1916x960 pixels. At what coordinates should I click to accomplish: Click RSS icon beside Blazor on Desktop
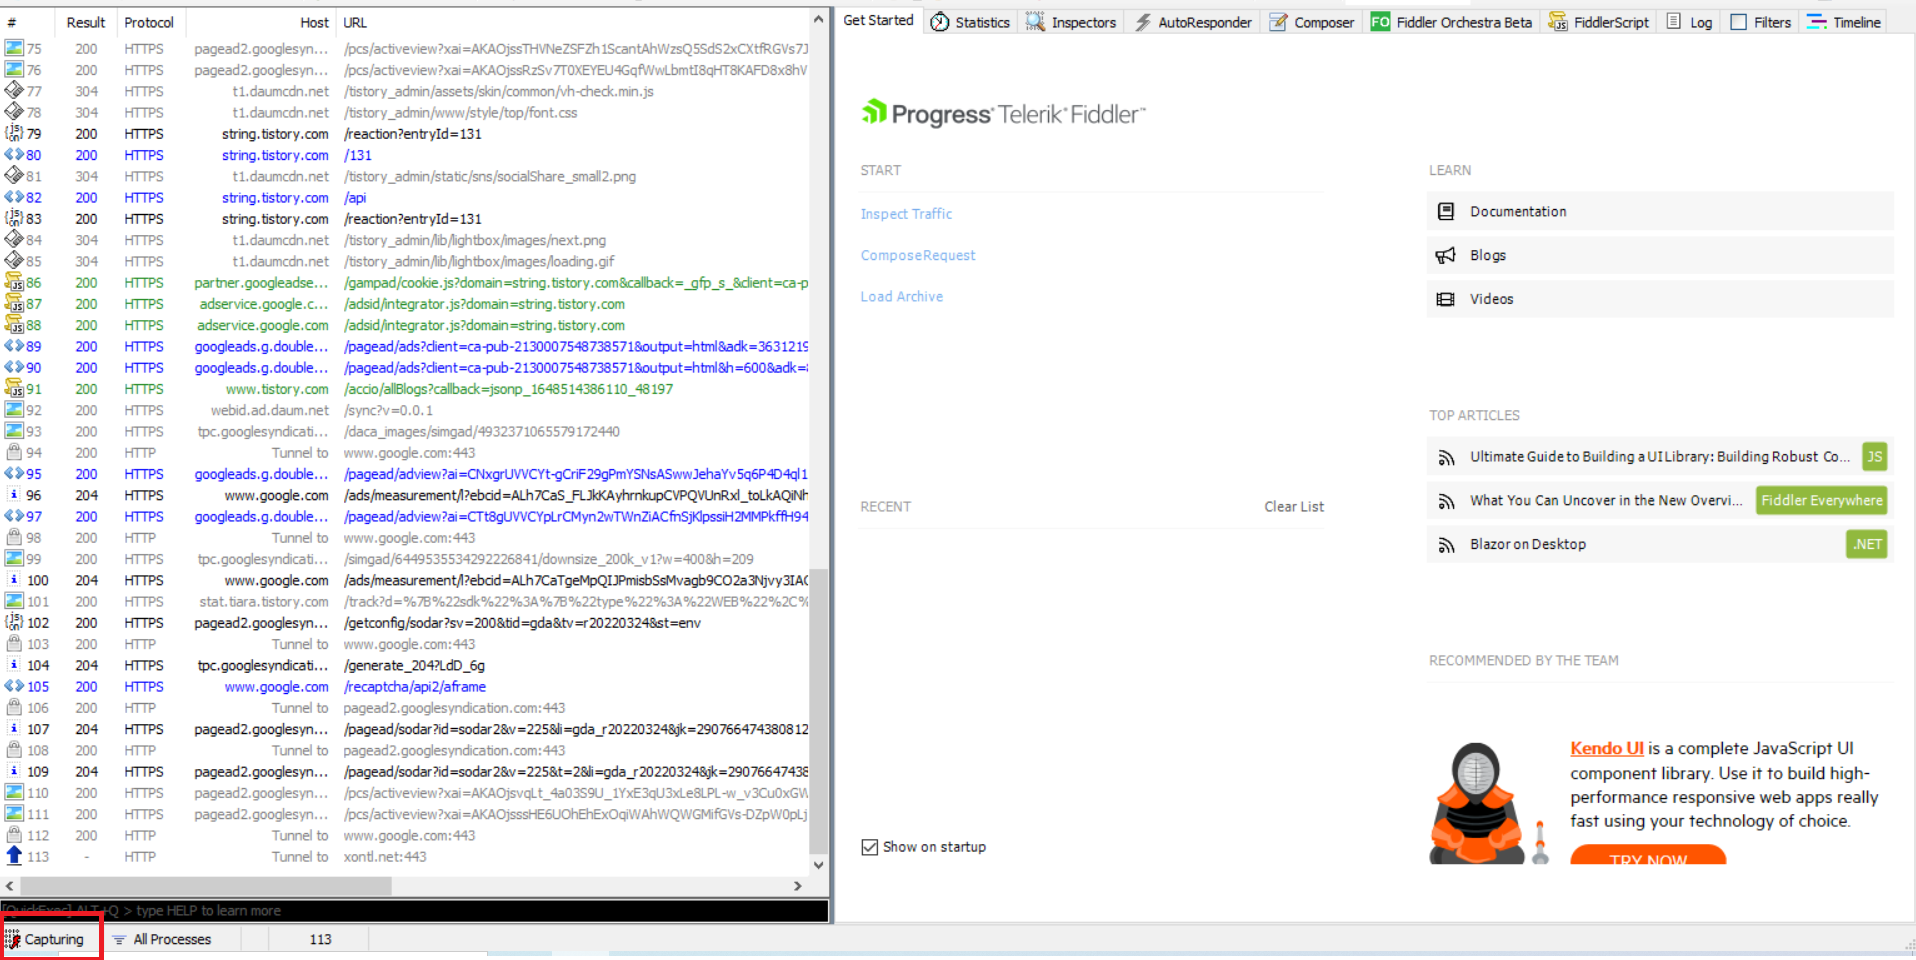tap(1446, 545)
